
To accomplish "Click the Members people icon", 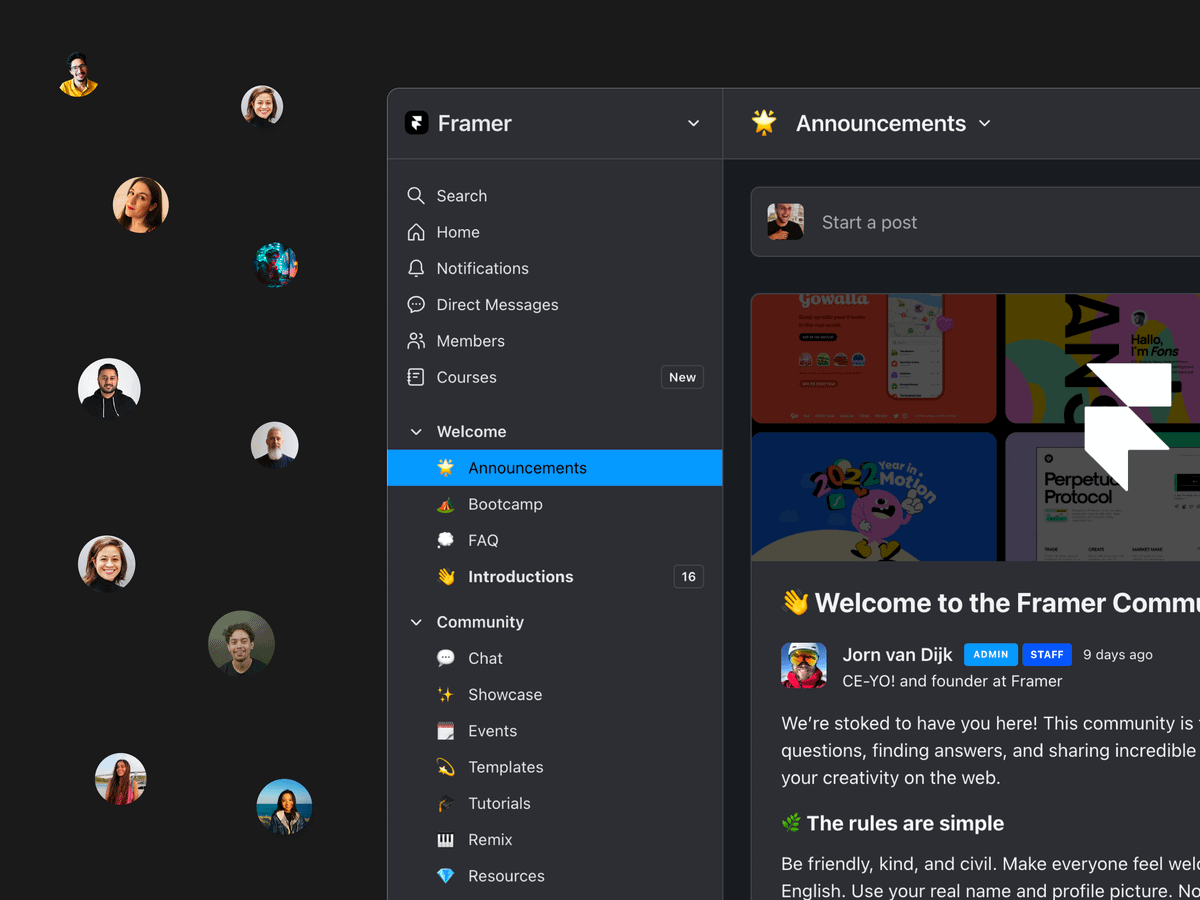I will point(416,341).
